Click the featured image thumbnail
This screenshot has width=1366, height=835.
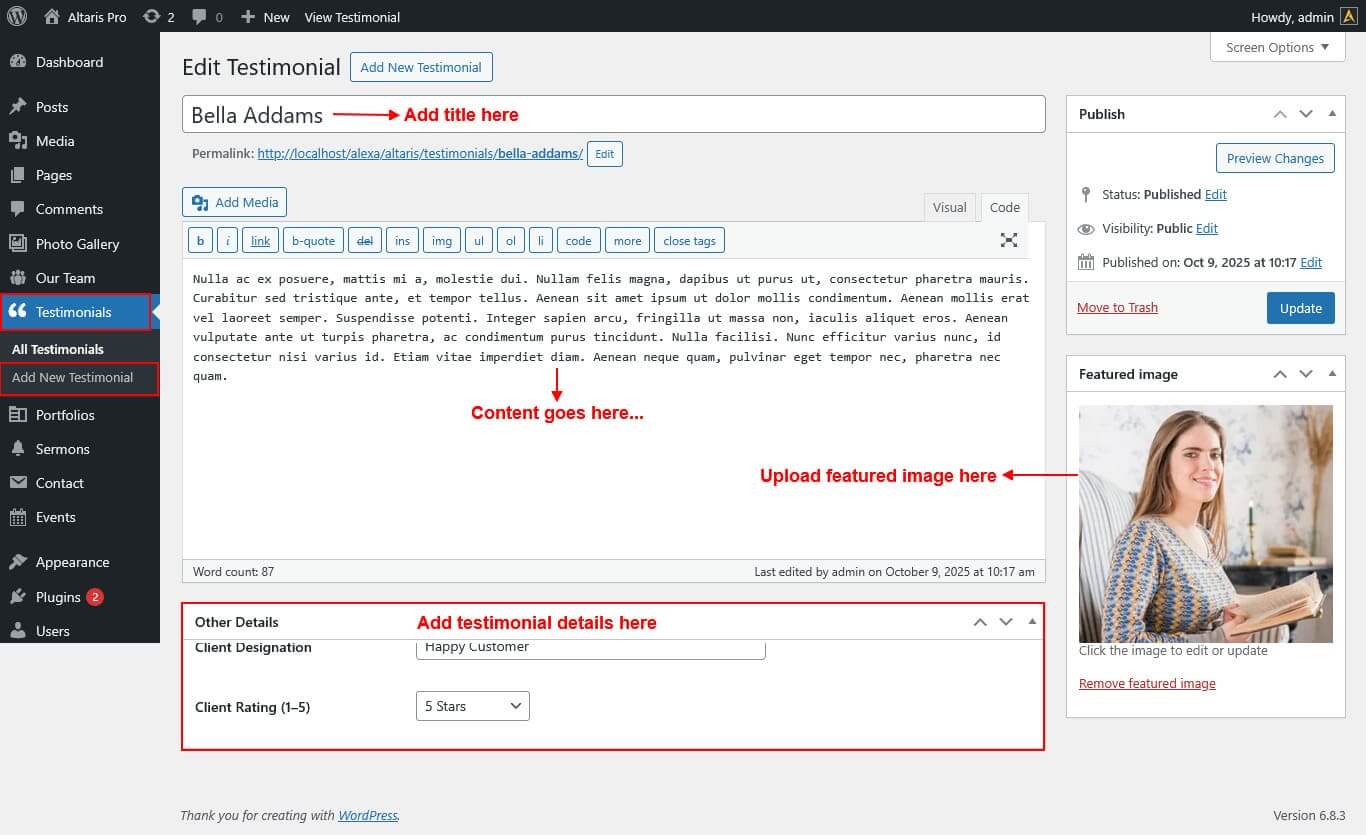1205,523
